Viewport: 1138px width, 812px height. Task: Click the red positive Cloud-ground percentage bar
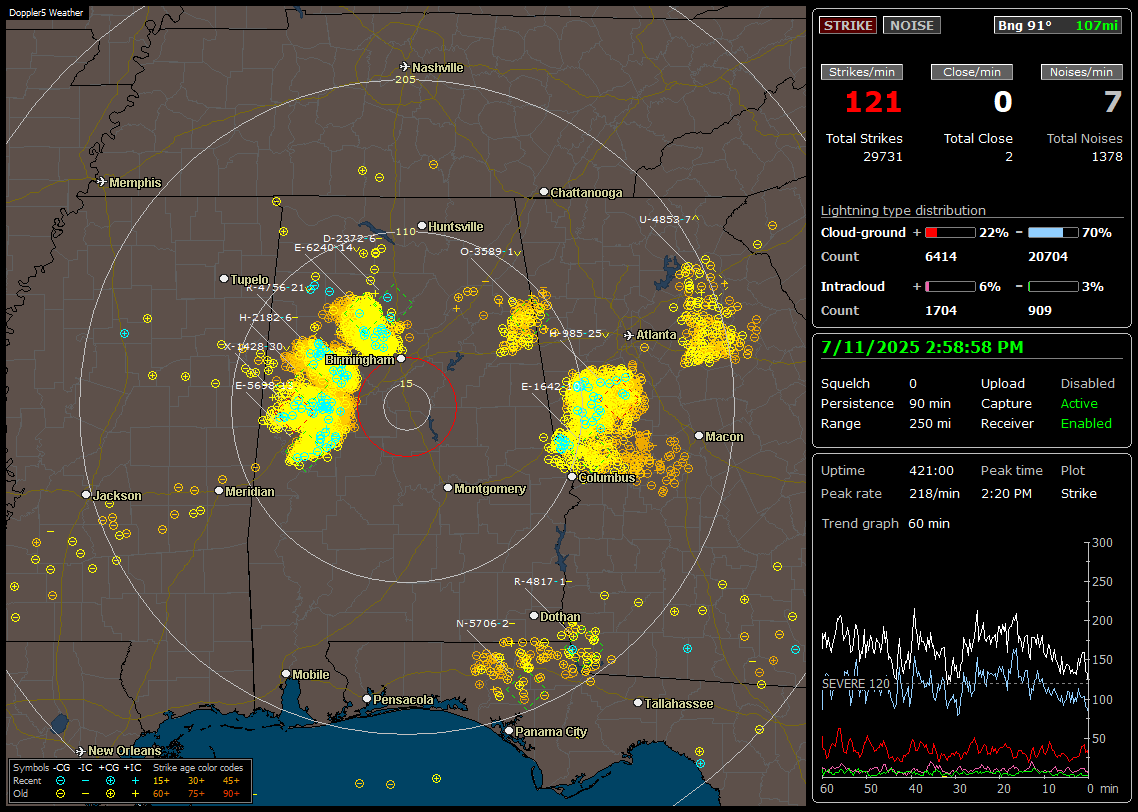tap(950, 233)
